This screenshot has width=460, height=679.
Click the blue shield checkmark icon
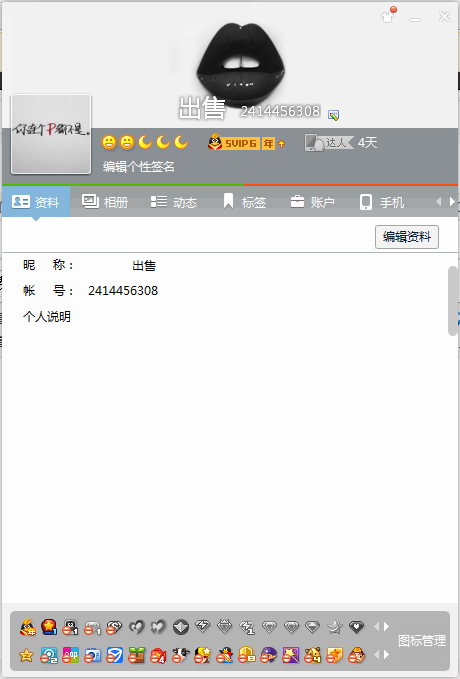point(115,656)
